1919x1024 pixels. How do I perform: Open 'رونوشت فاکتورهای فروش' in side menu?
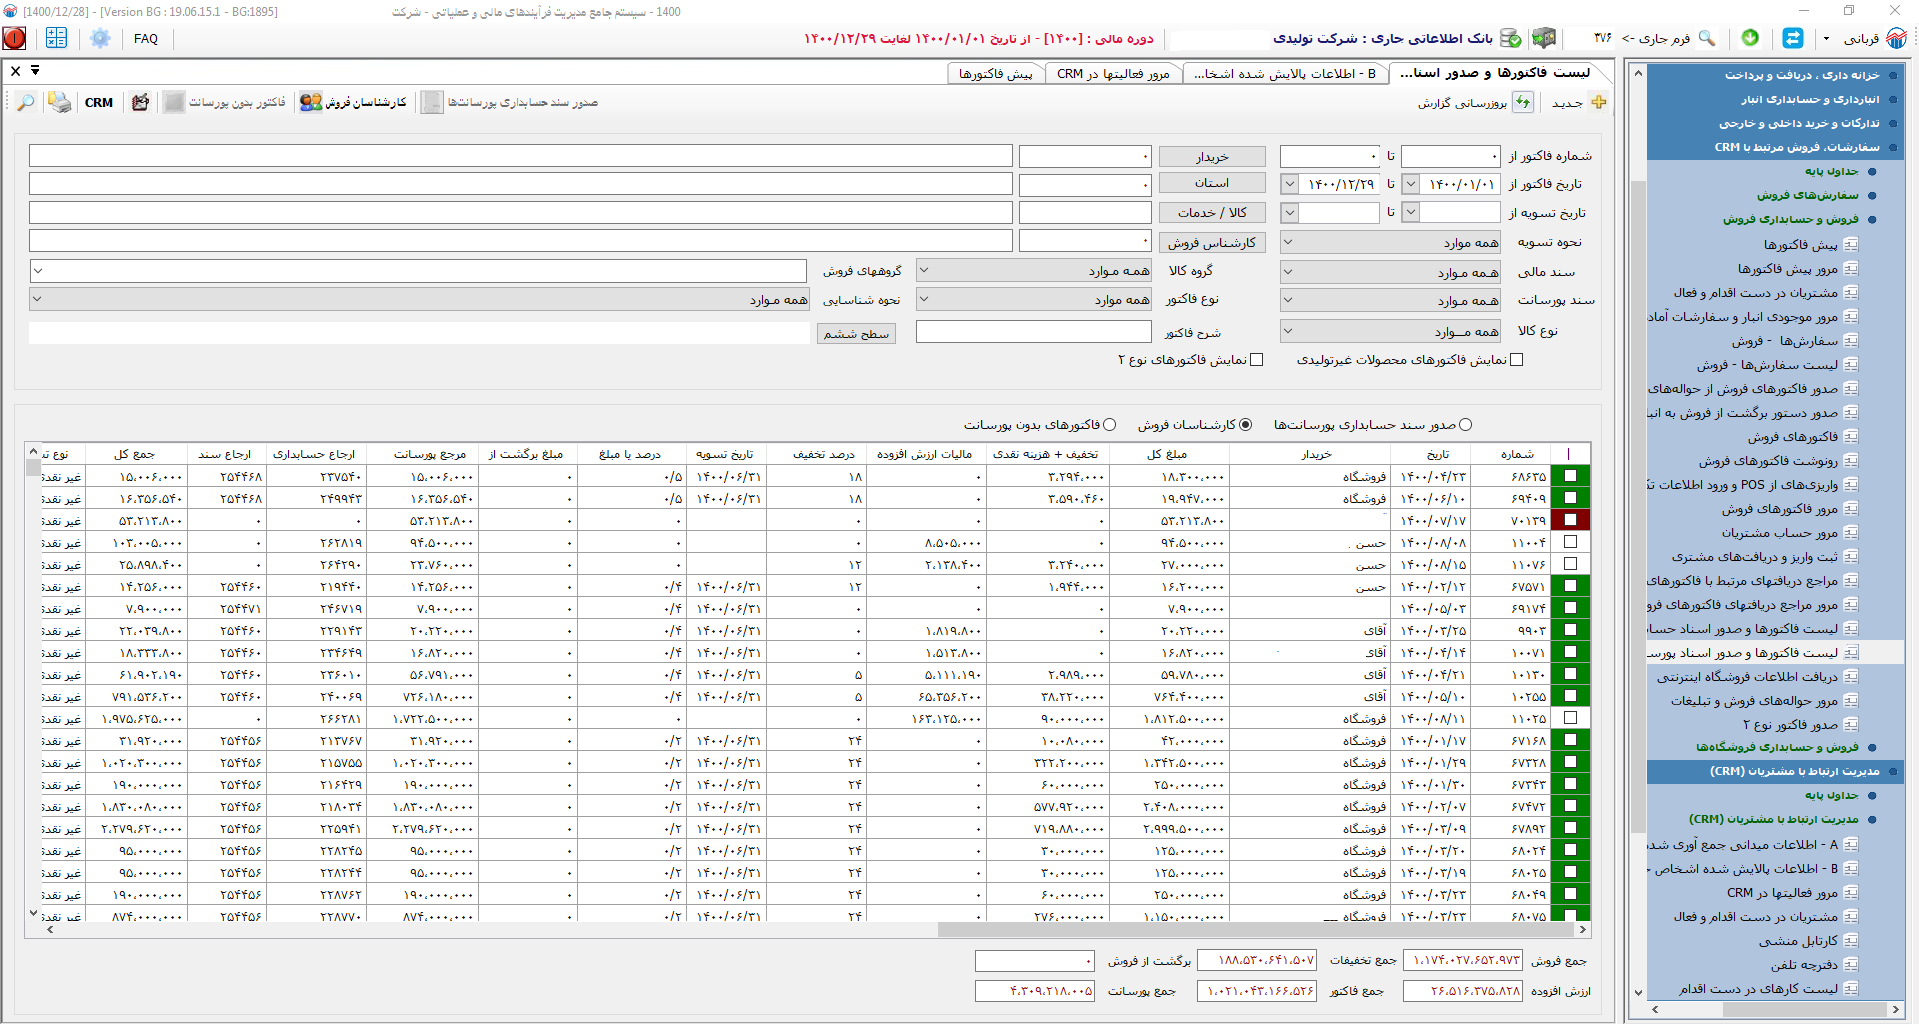[x=1768, y=461]
